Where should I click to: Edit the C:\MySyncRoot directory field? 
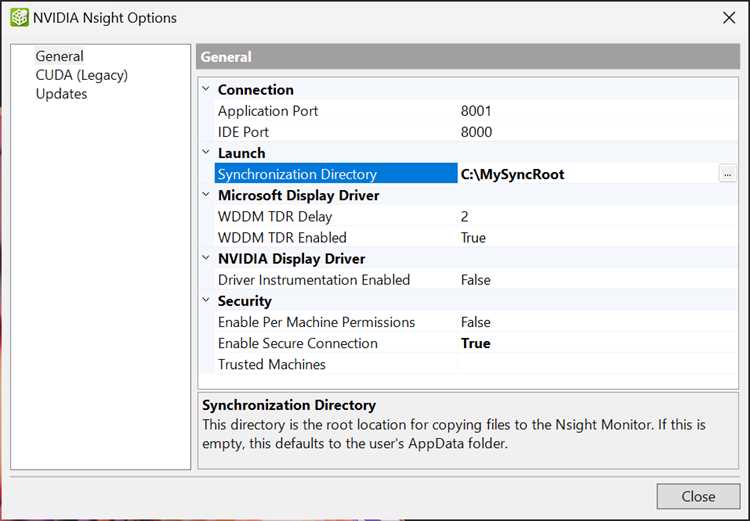click(x=588, y=174)
